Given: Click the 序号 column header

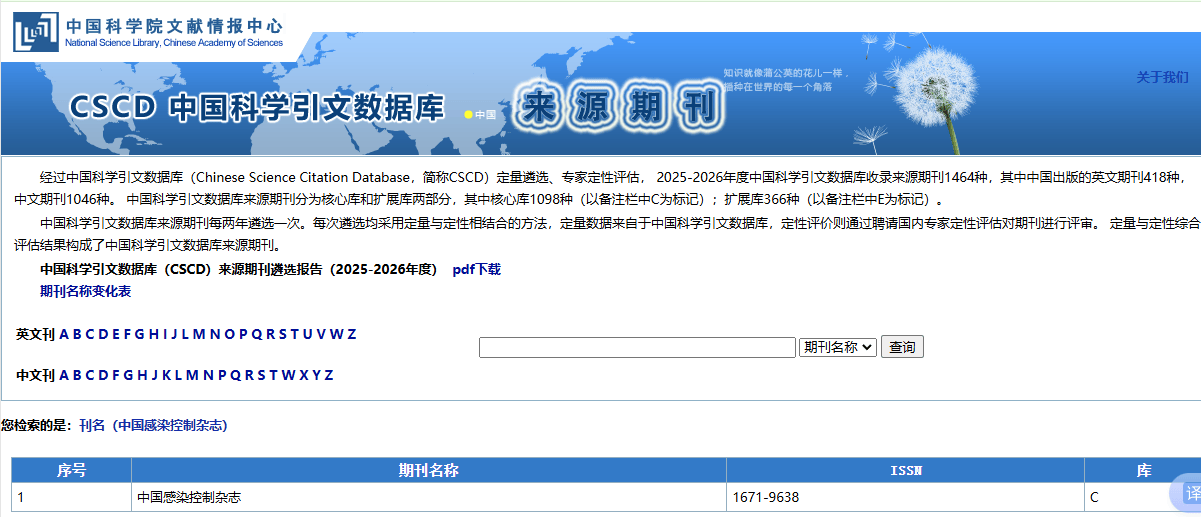Looking at the screenshot, I should (x=71, y=470).
